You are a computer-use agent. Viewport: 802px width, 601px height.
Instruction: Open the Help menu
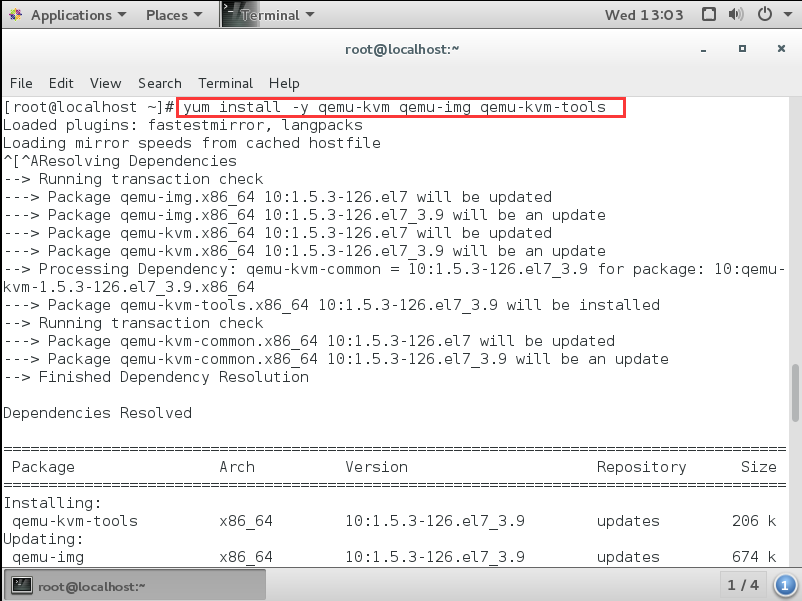[284, 83]
